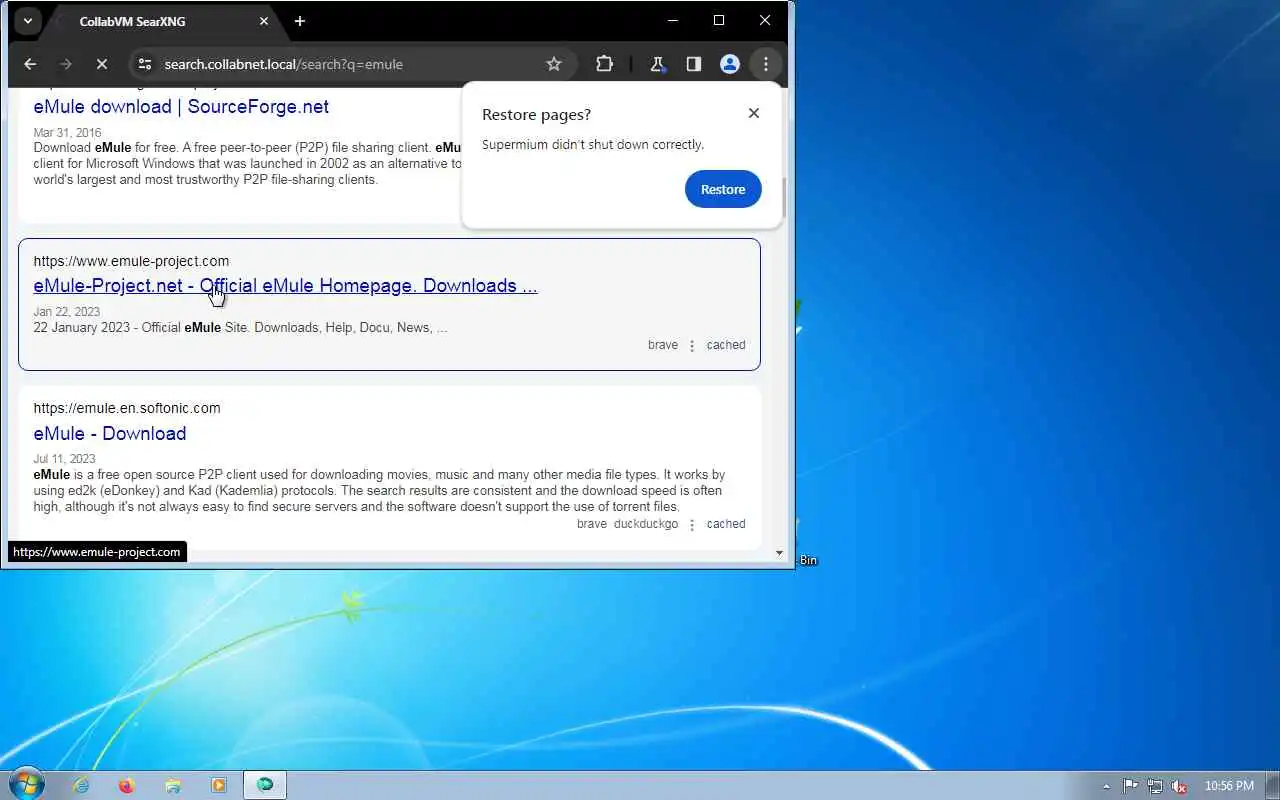Viewport: 1280px width, 800px height.
Task: Open the user profile icon
Action: click(730, 64)
